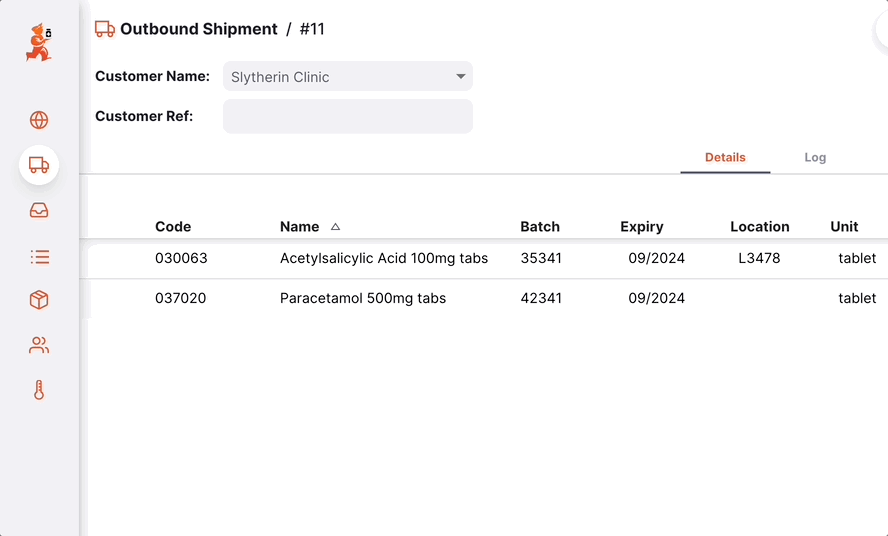Sort by the Code column header
888x536 pixels.
(173, 227)
